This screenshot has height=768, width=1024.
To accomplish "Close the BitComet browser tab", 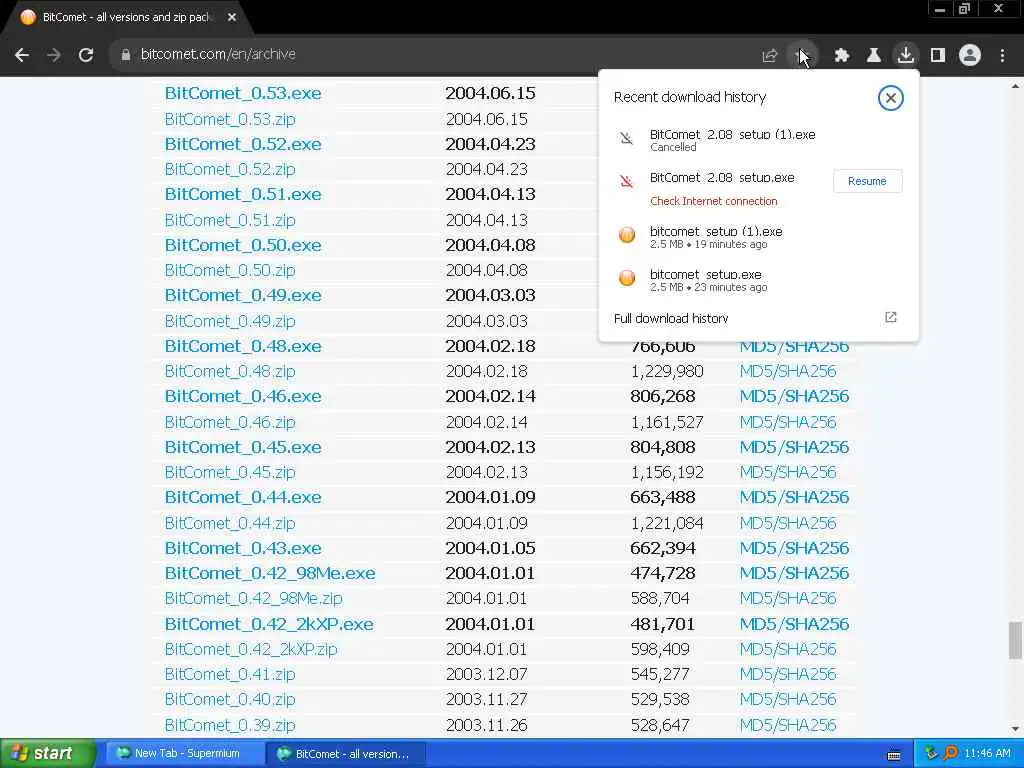I will (232, 18).
